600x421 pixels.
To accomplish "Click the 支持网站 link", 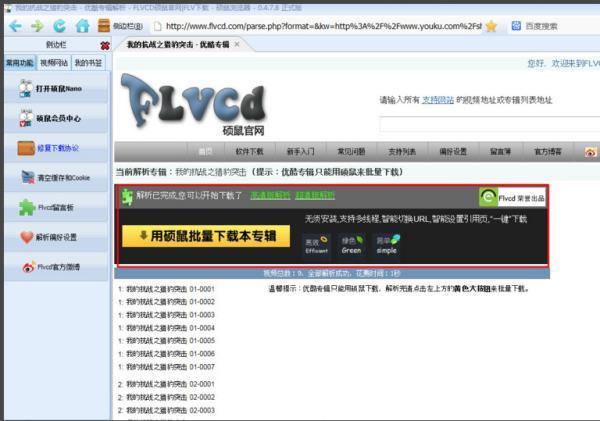I will 438,100.
